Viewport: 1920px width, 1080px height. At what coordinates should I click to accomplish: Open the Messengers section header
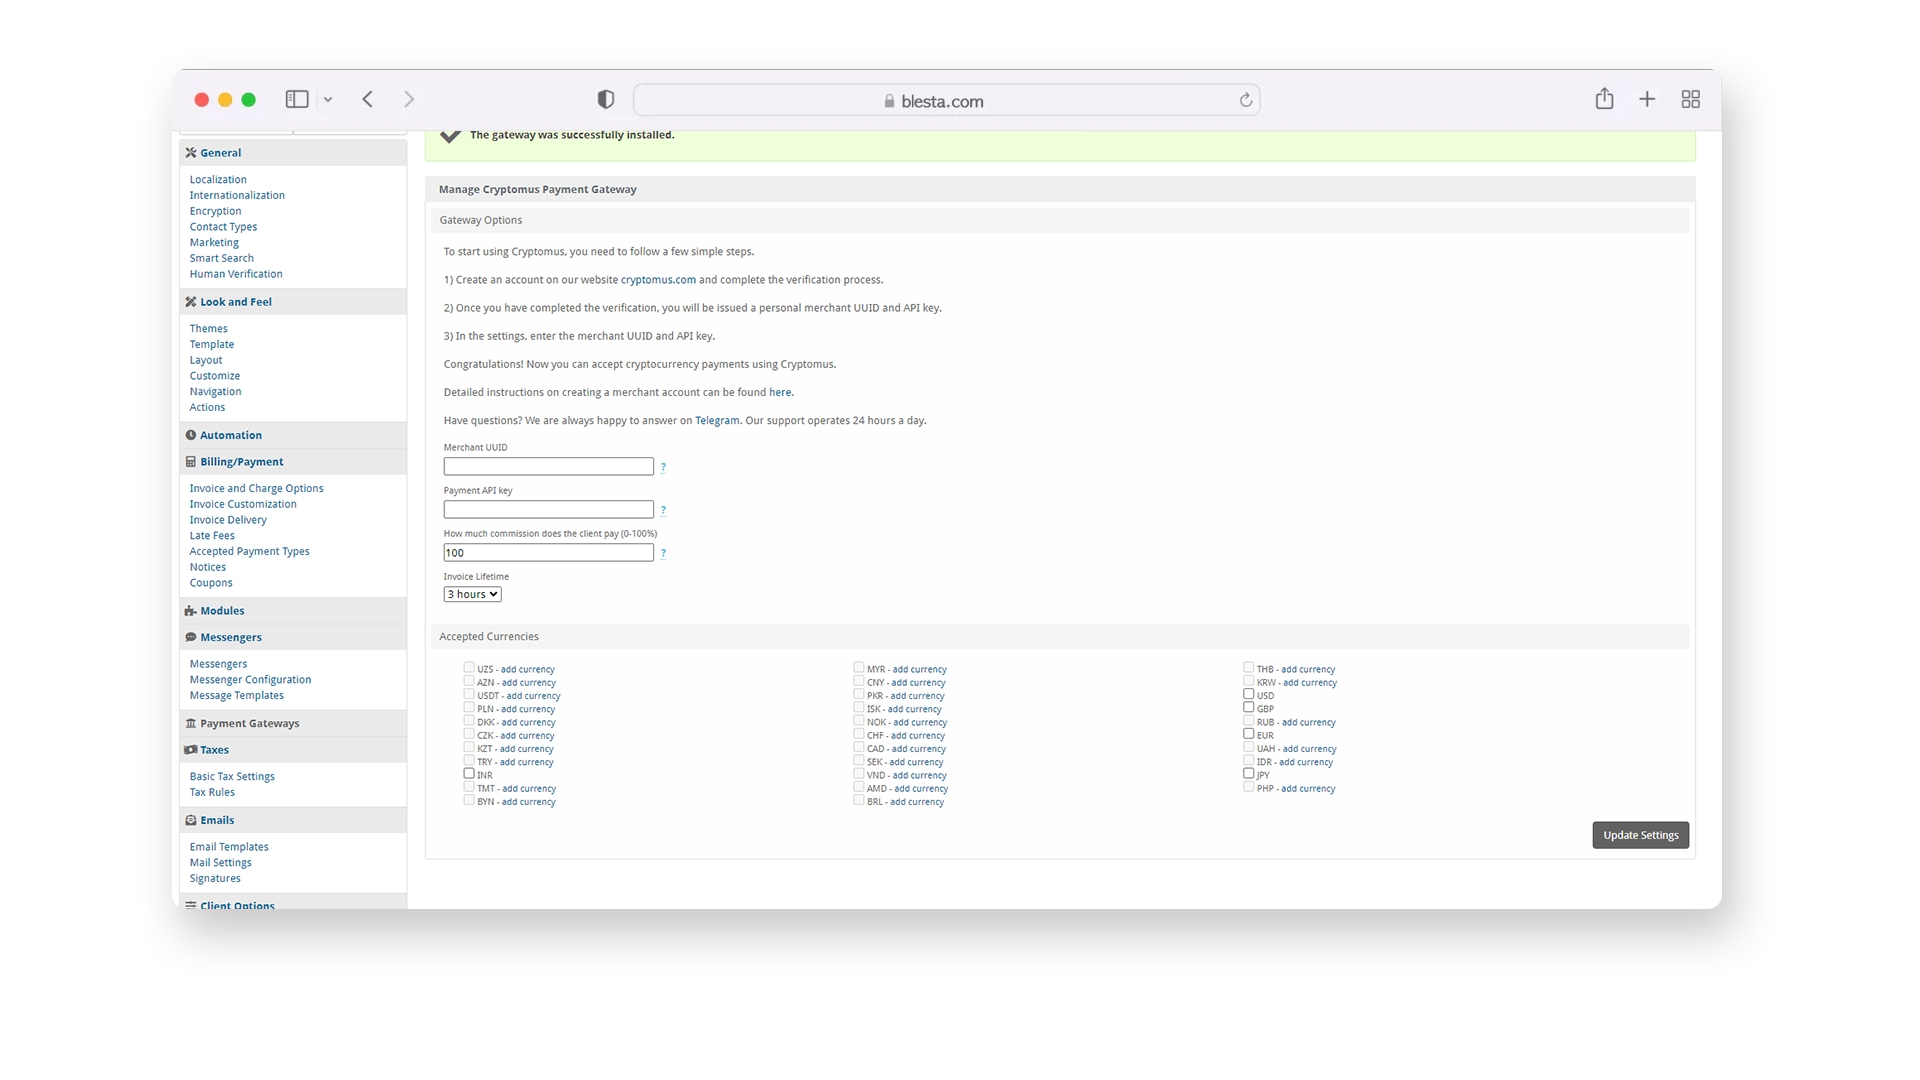[x=231, y=637]
